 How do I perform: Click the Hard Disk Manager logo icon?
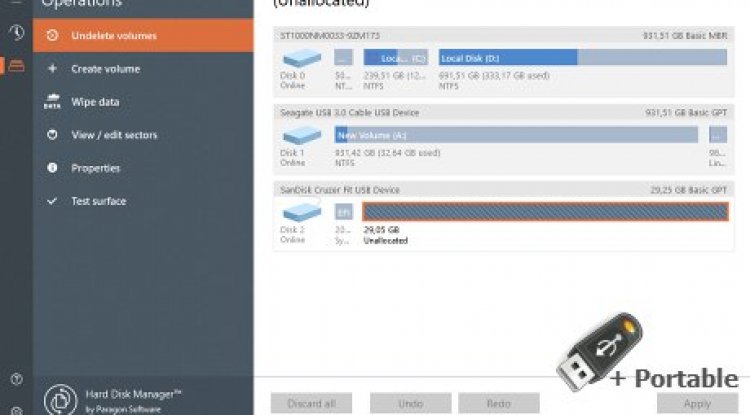pyautogui.click(x=61, y=400)
